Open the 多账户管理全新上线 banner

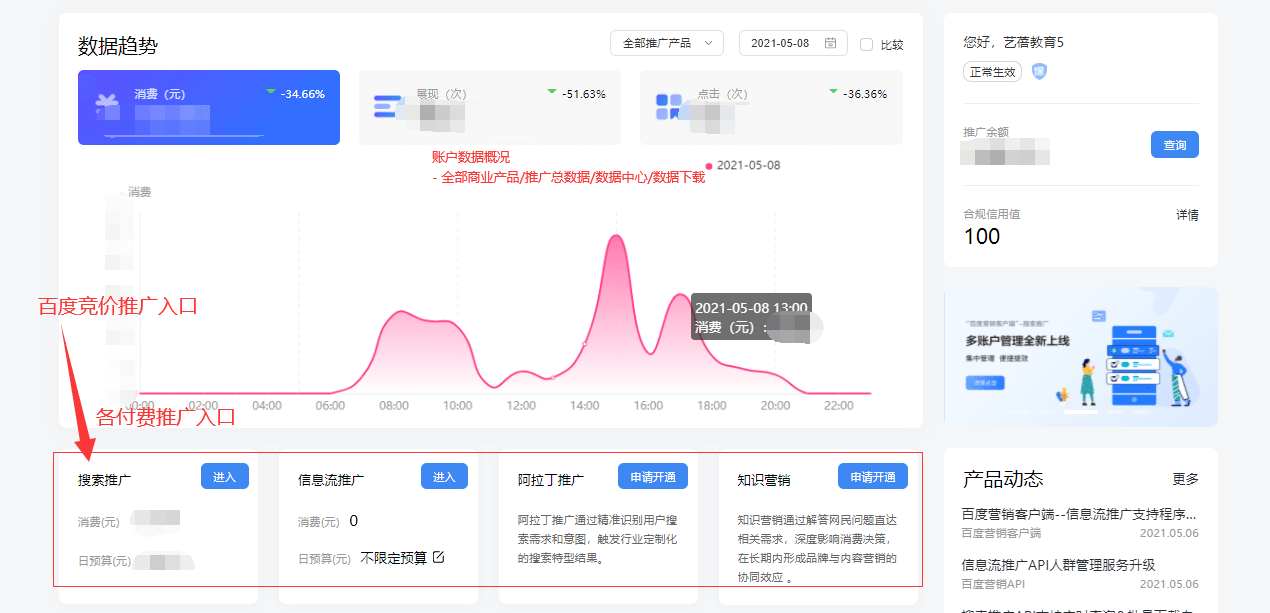coord(1081,357)
